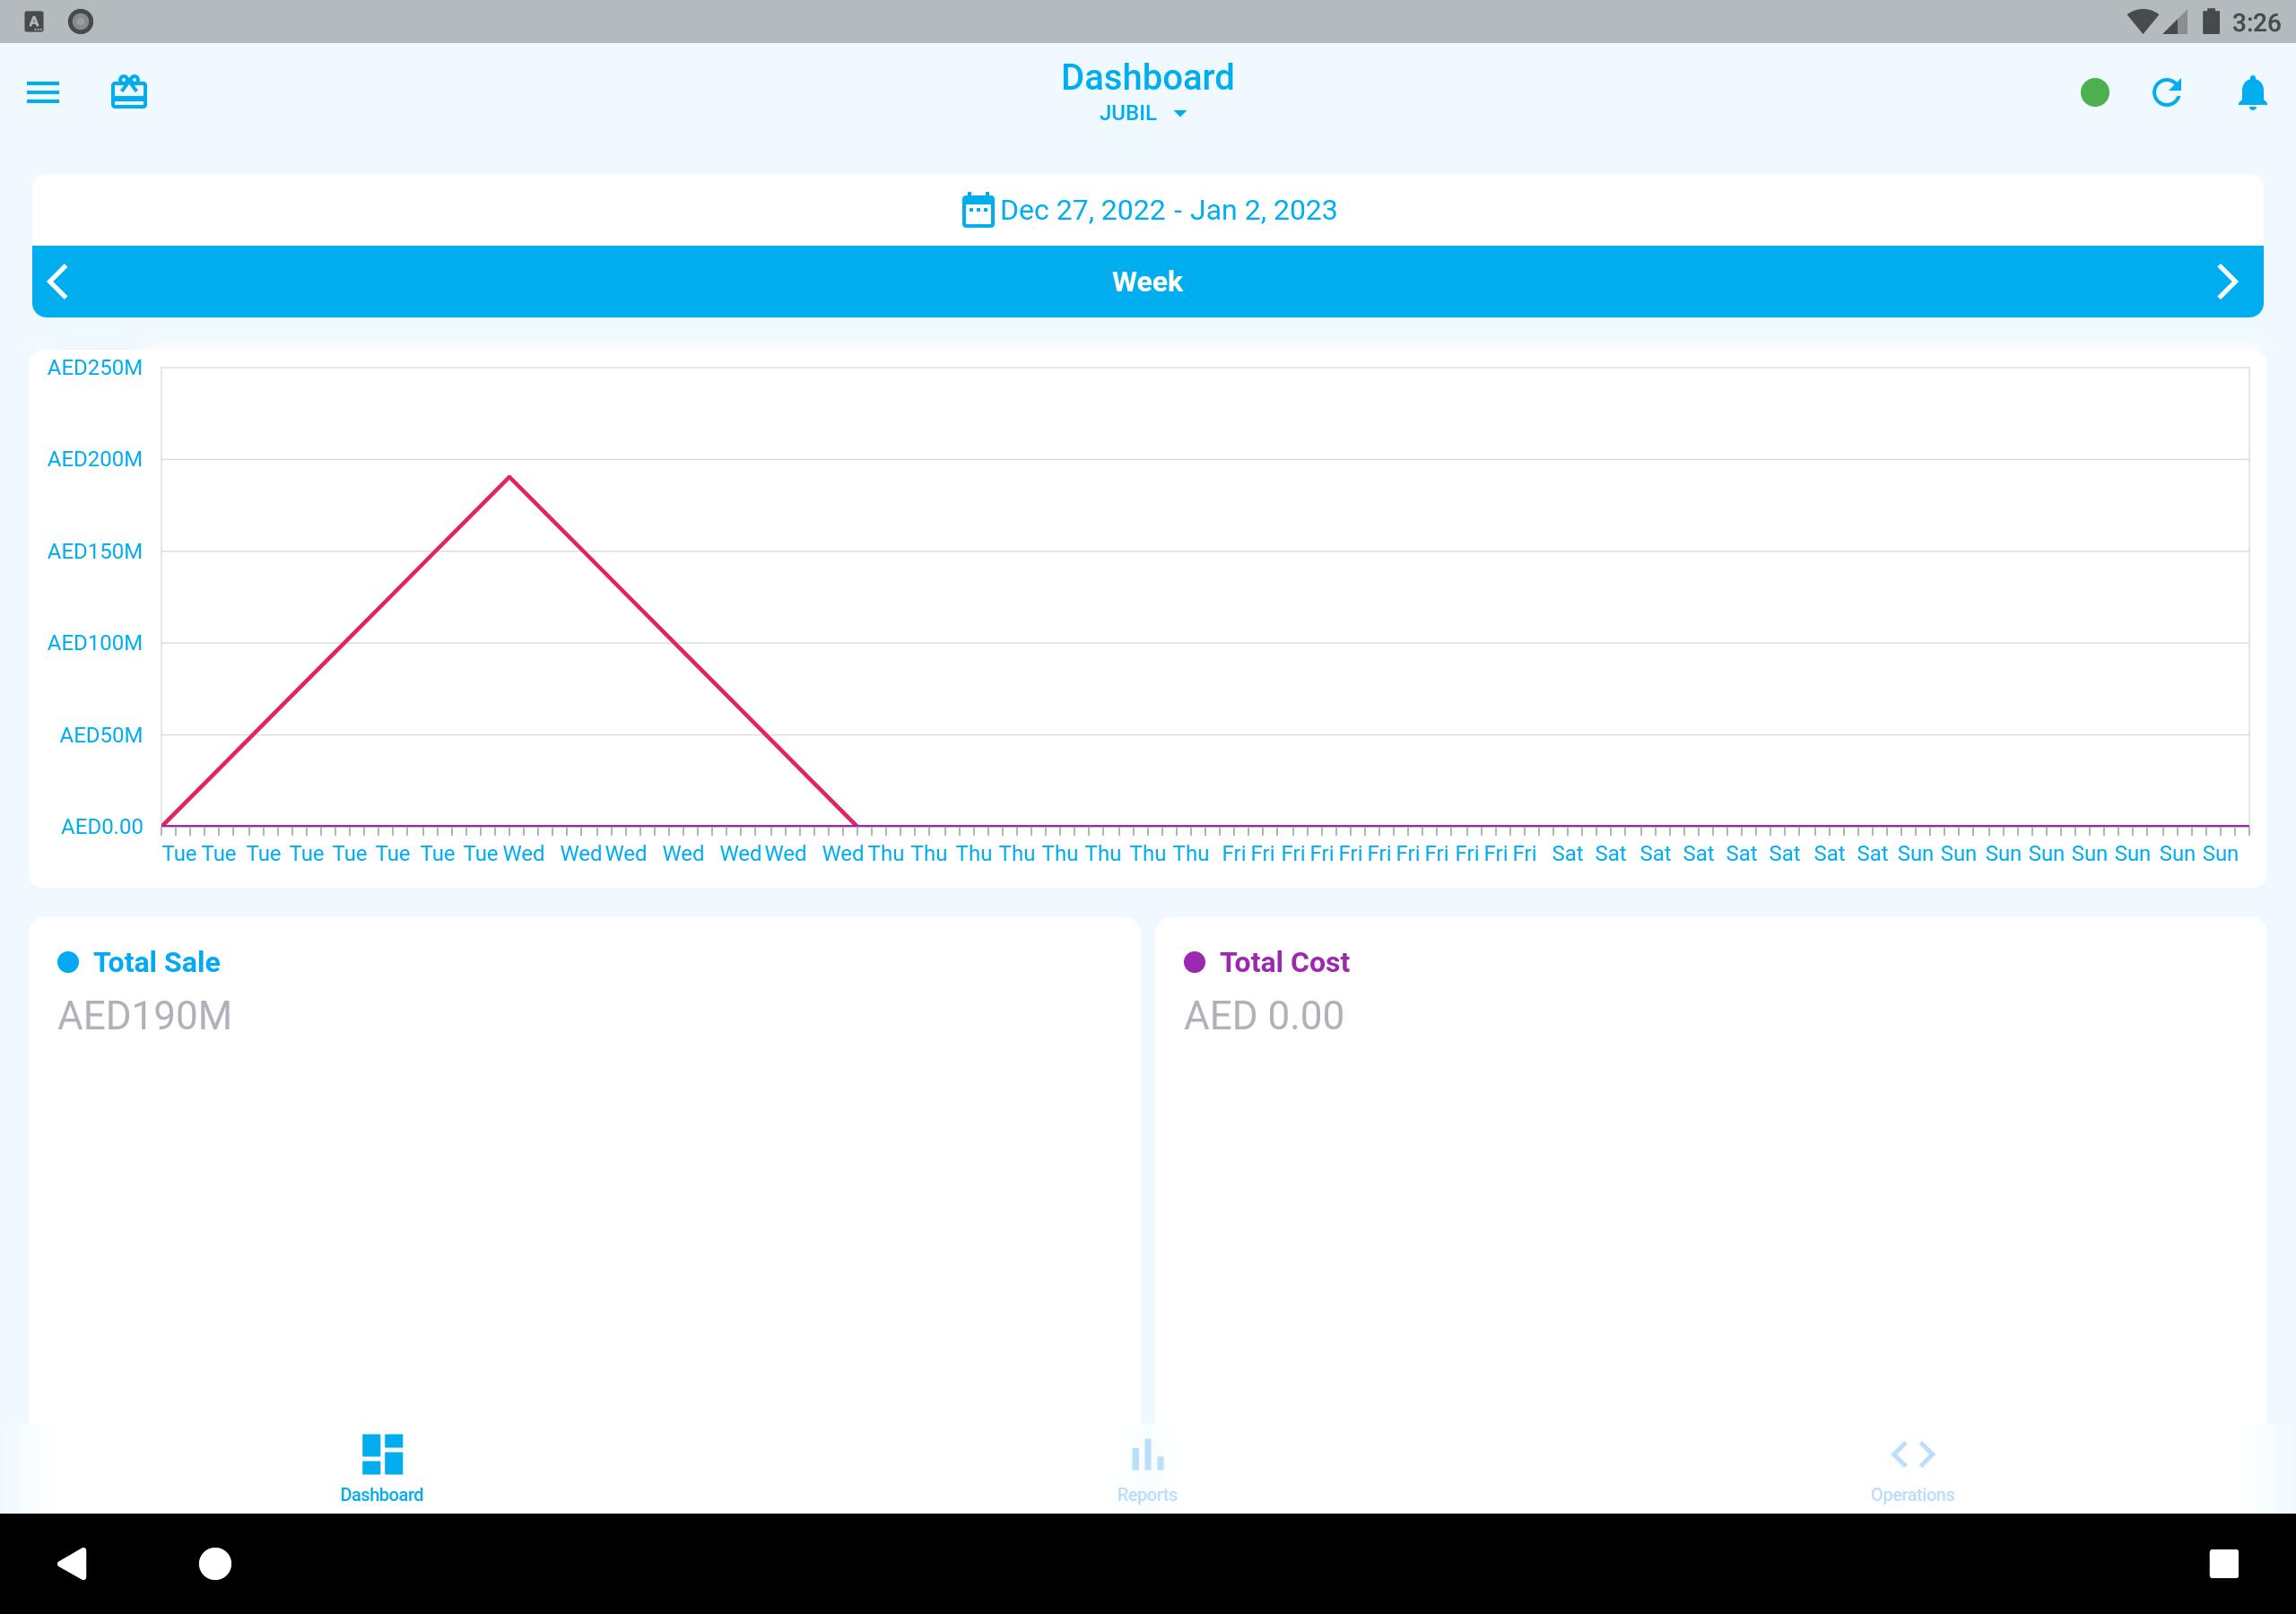Switch to the Operations tab
2296x1614 pixels.
[1912, 1468]
